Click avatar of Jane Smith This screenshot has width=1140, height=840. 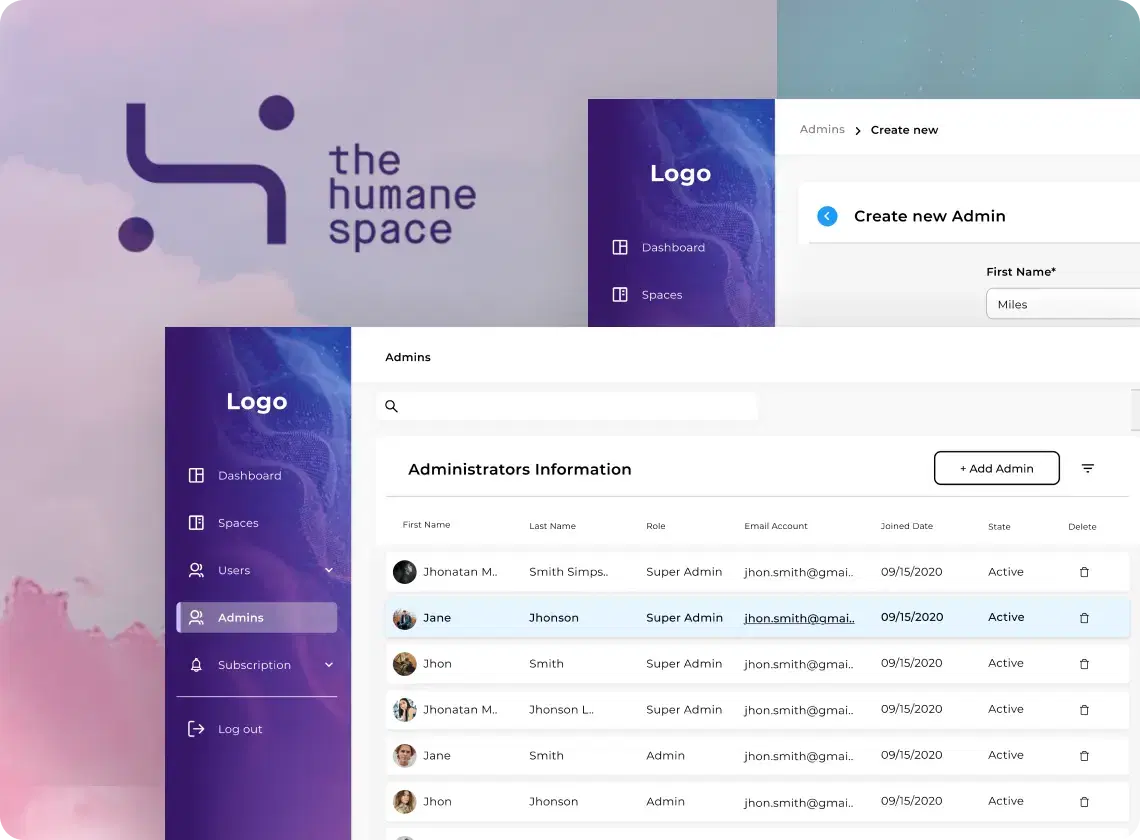click(x=404, y=756)
